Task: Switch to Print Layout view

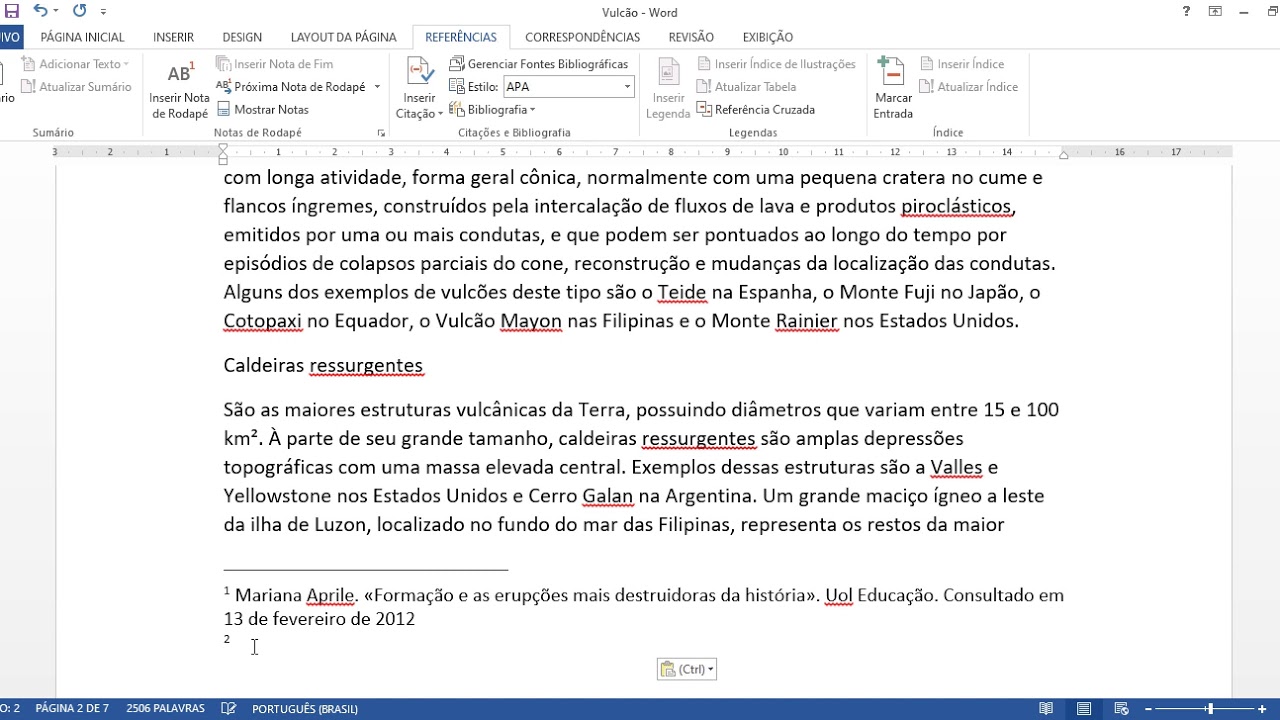Action: click(1084, 709)
